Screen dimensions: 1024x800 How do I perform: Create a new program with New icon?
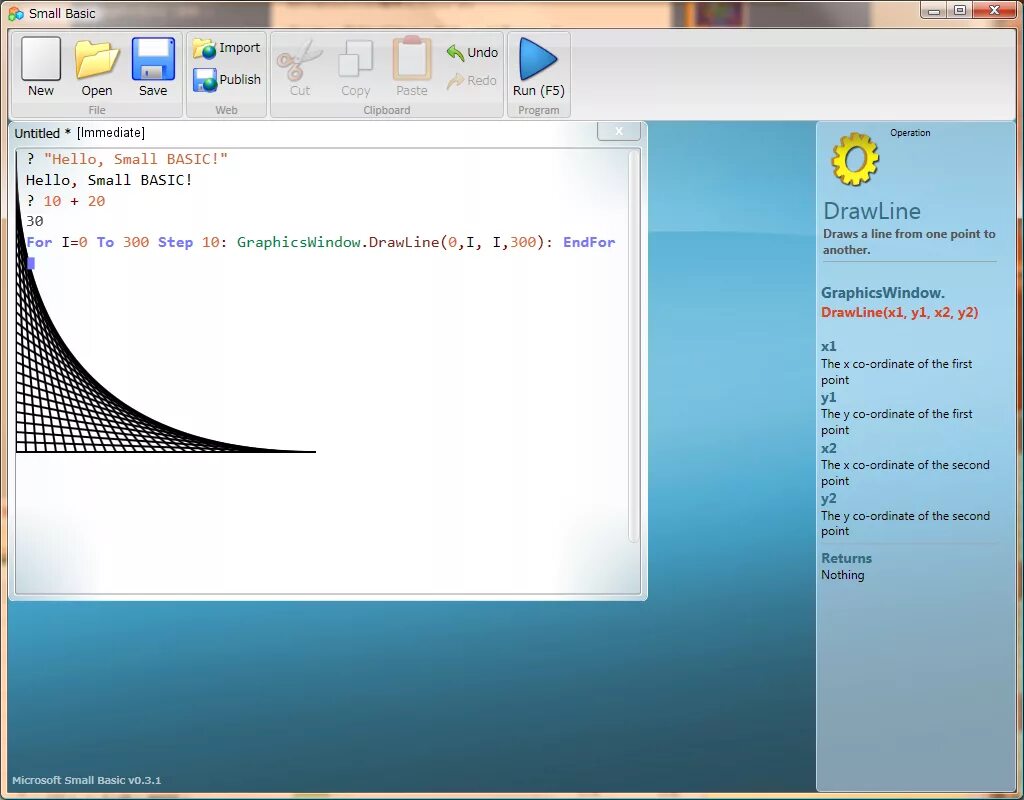(x=40, y=67)
